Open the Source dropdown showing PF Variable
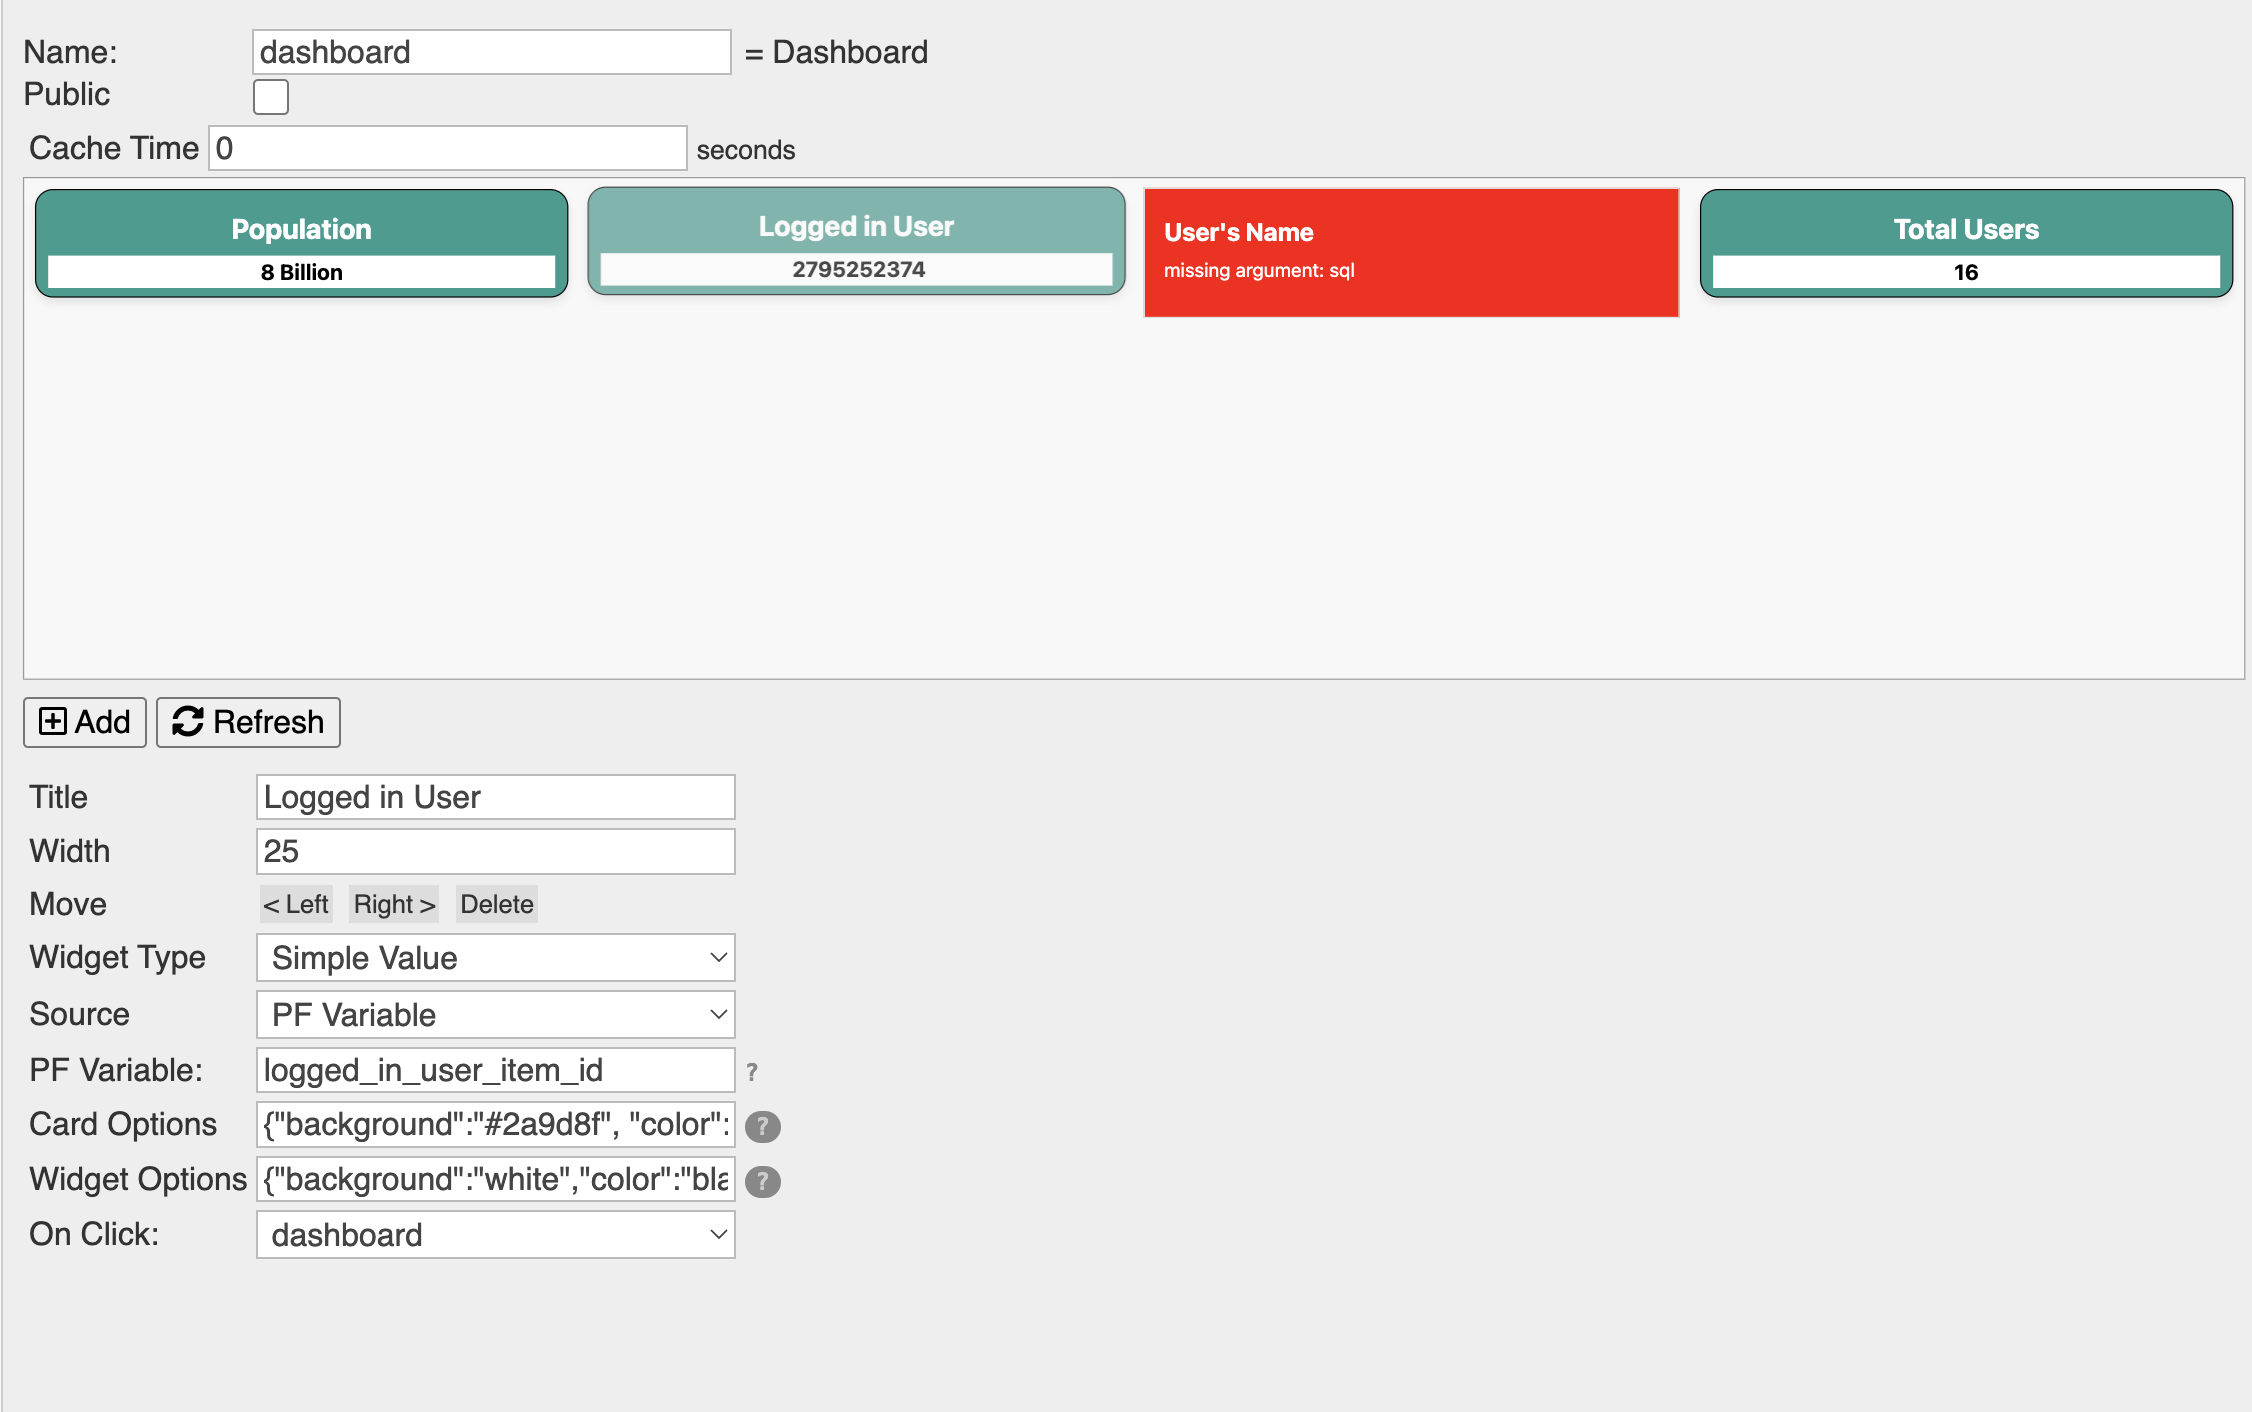This screenshot has width=2252, height=1412. [x=495, y=1014]
